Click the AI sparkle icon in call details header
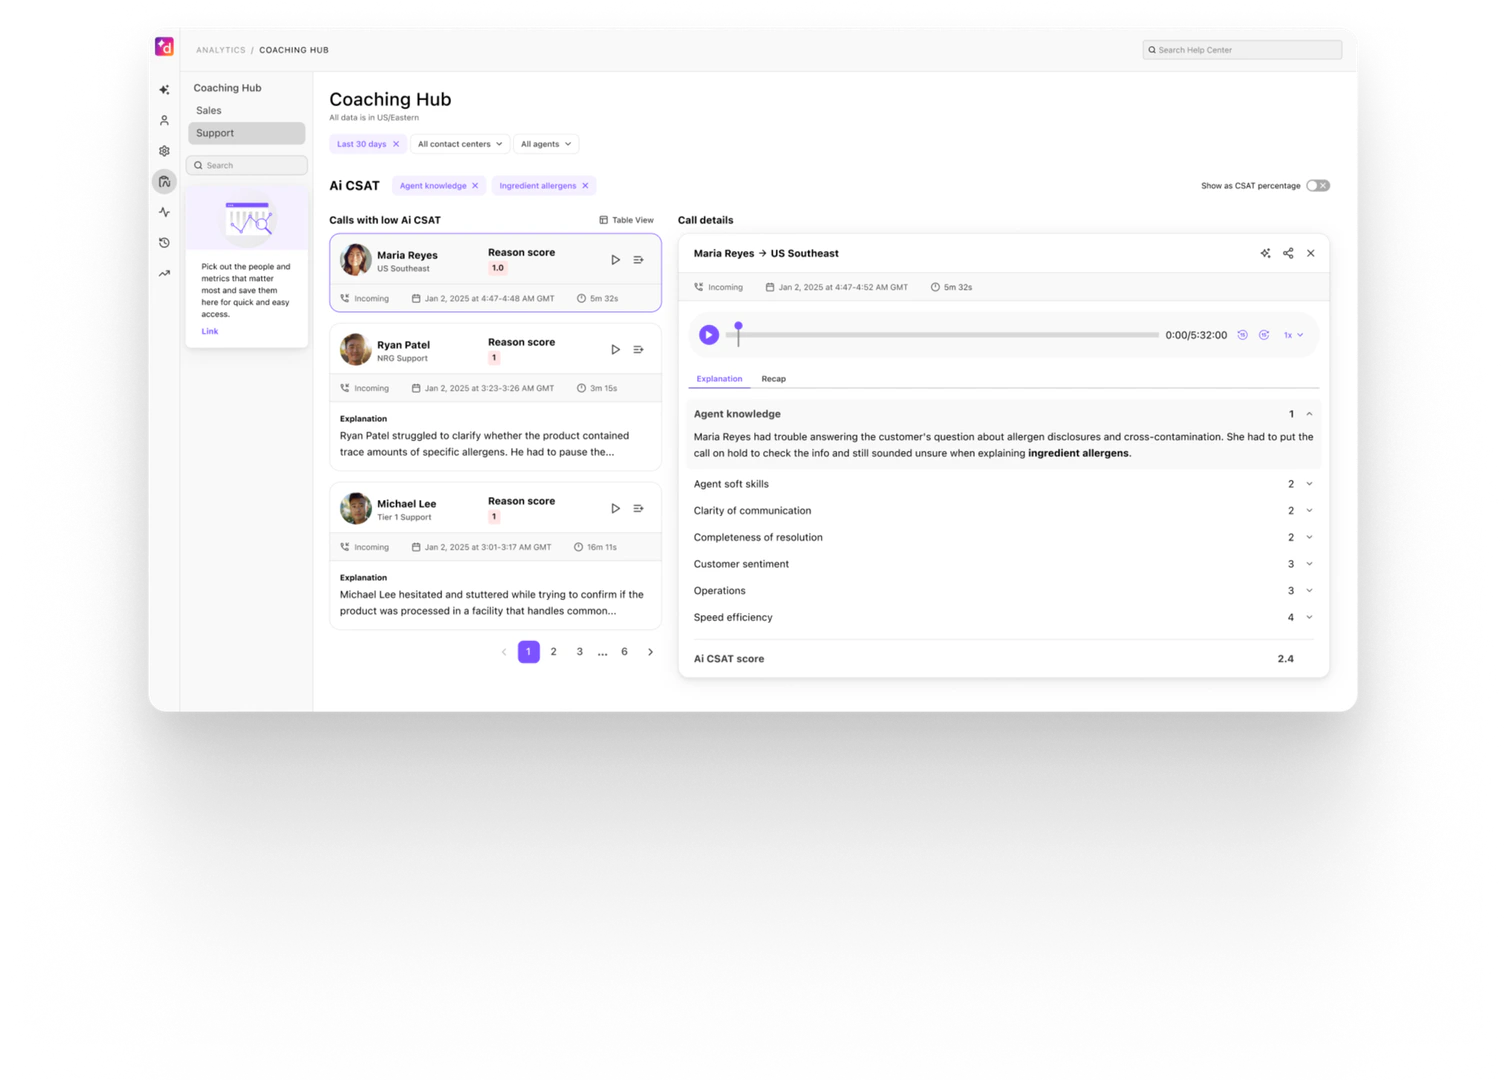Viewport: 1506px width, 1080px height. click(1265, 253)
